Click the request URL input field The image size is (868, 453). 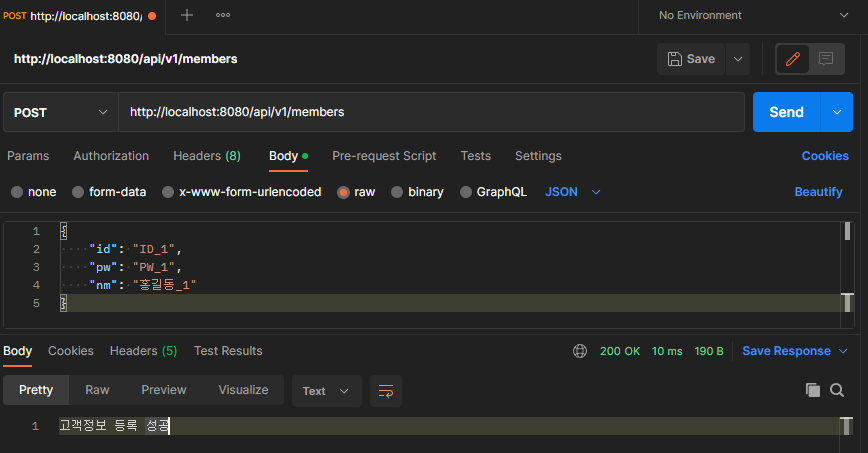tap(431, 112)
